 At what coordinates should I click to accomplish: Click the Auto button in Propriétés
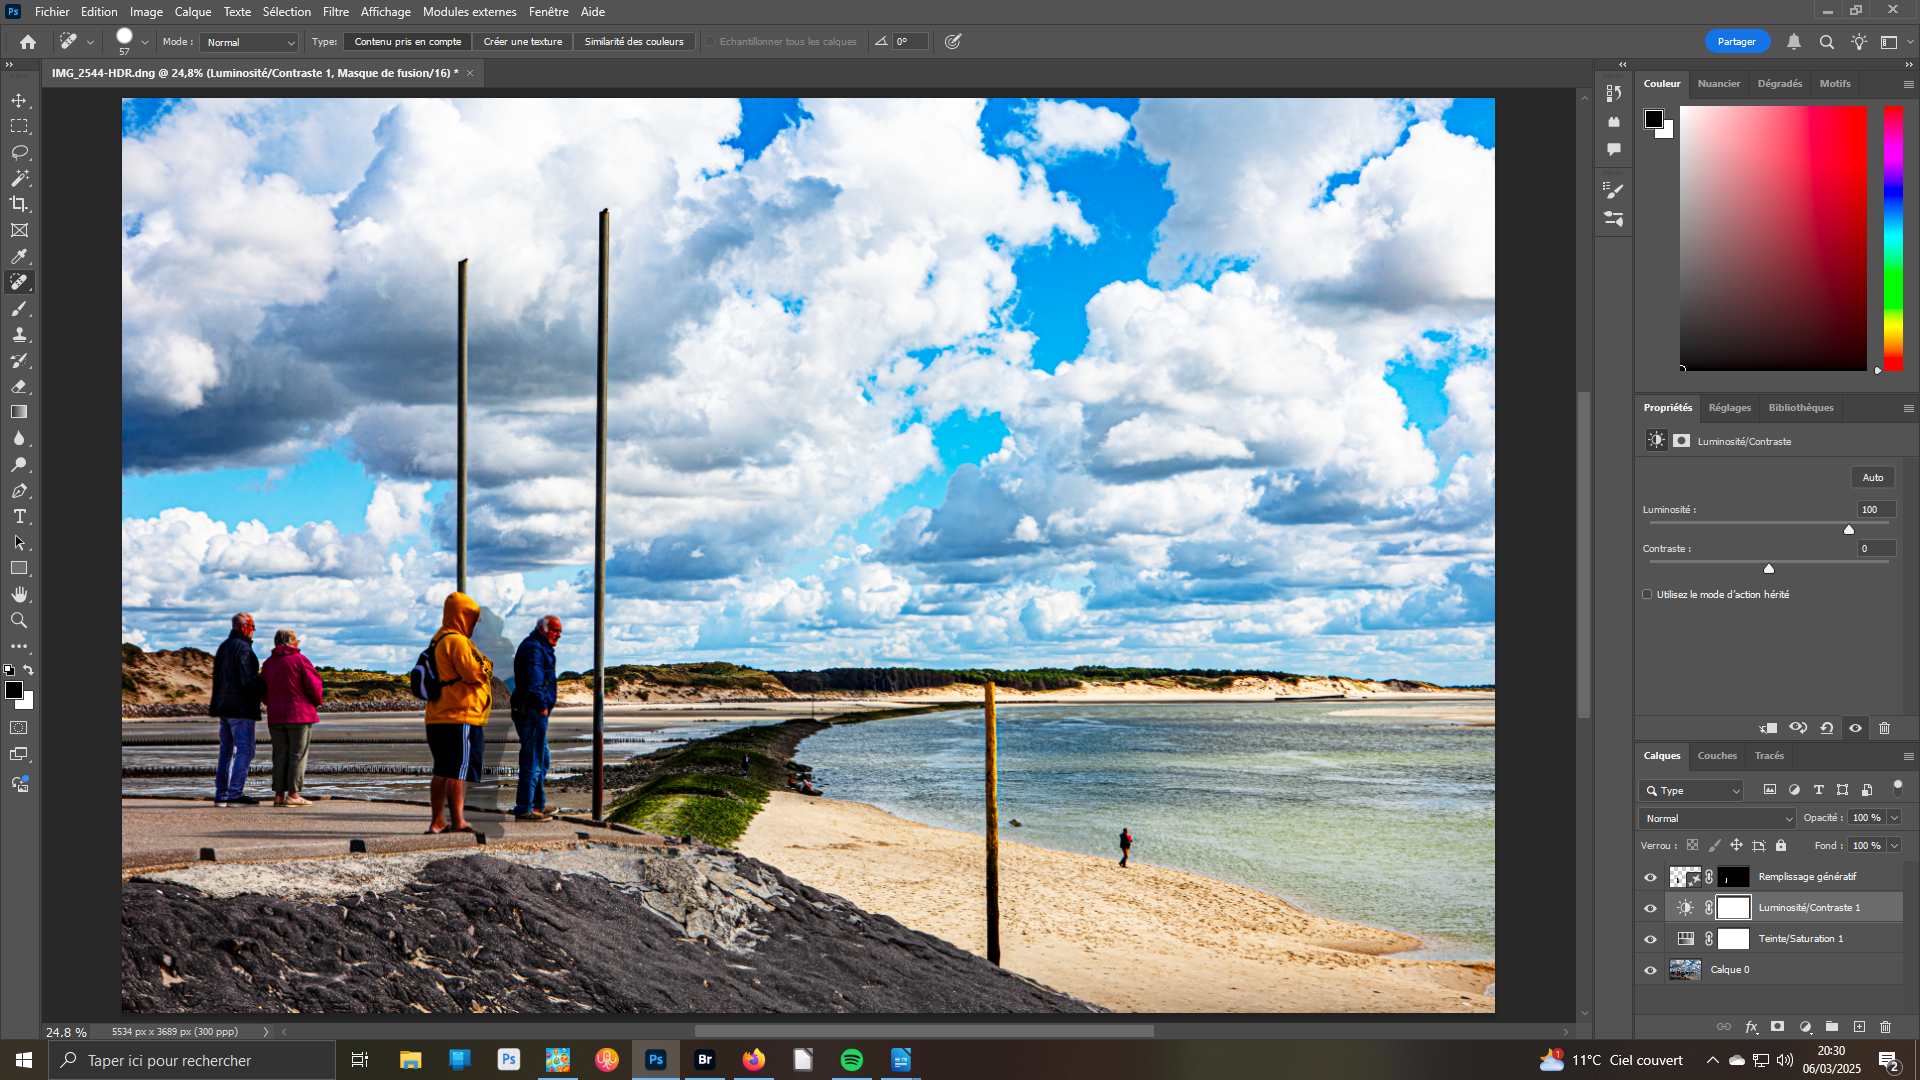point(1872,478)
